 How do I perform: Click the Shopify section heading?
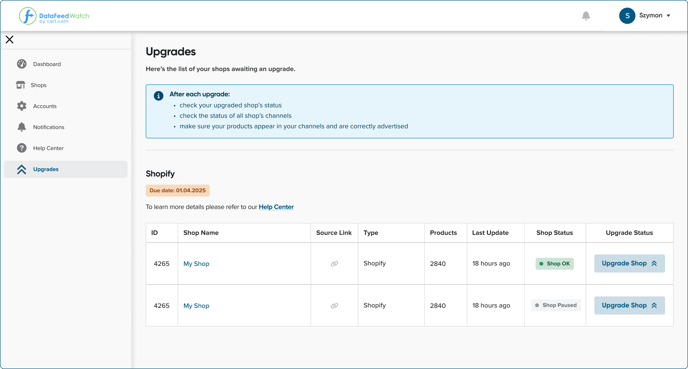point(160,174)
